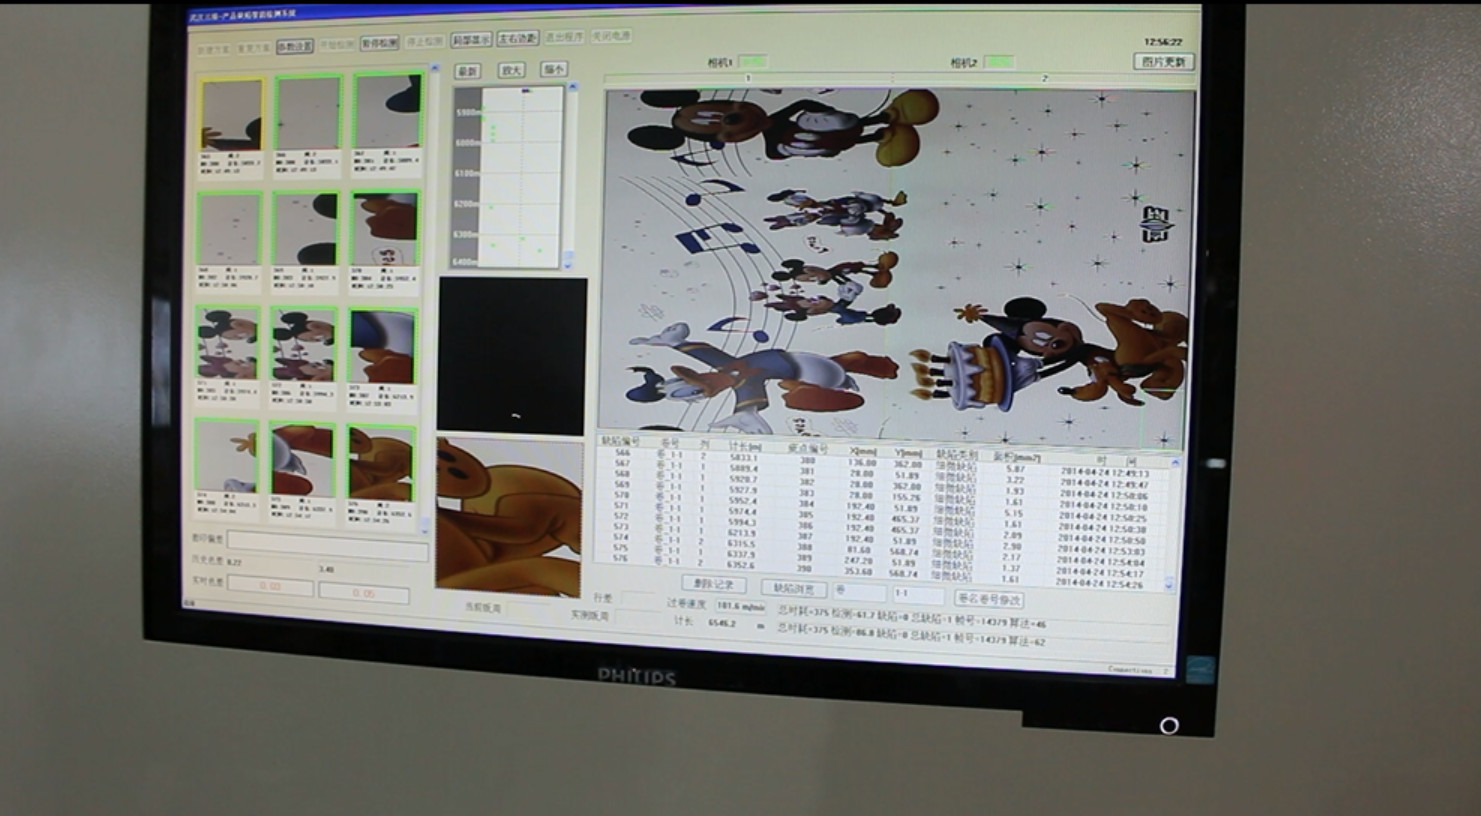Screen dimensions: 1481x816
Task: Select thumbnail showing two black Mickey ears
Action: point(306,227)
